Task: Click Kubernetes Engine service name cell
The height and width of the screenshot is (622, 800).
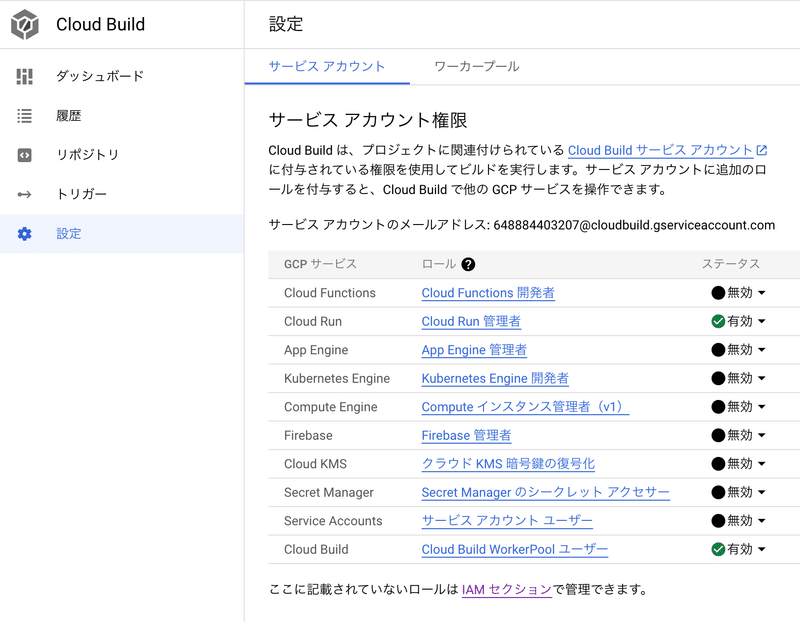Action: (x=337, y=379)
